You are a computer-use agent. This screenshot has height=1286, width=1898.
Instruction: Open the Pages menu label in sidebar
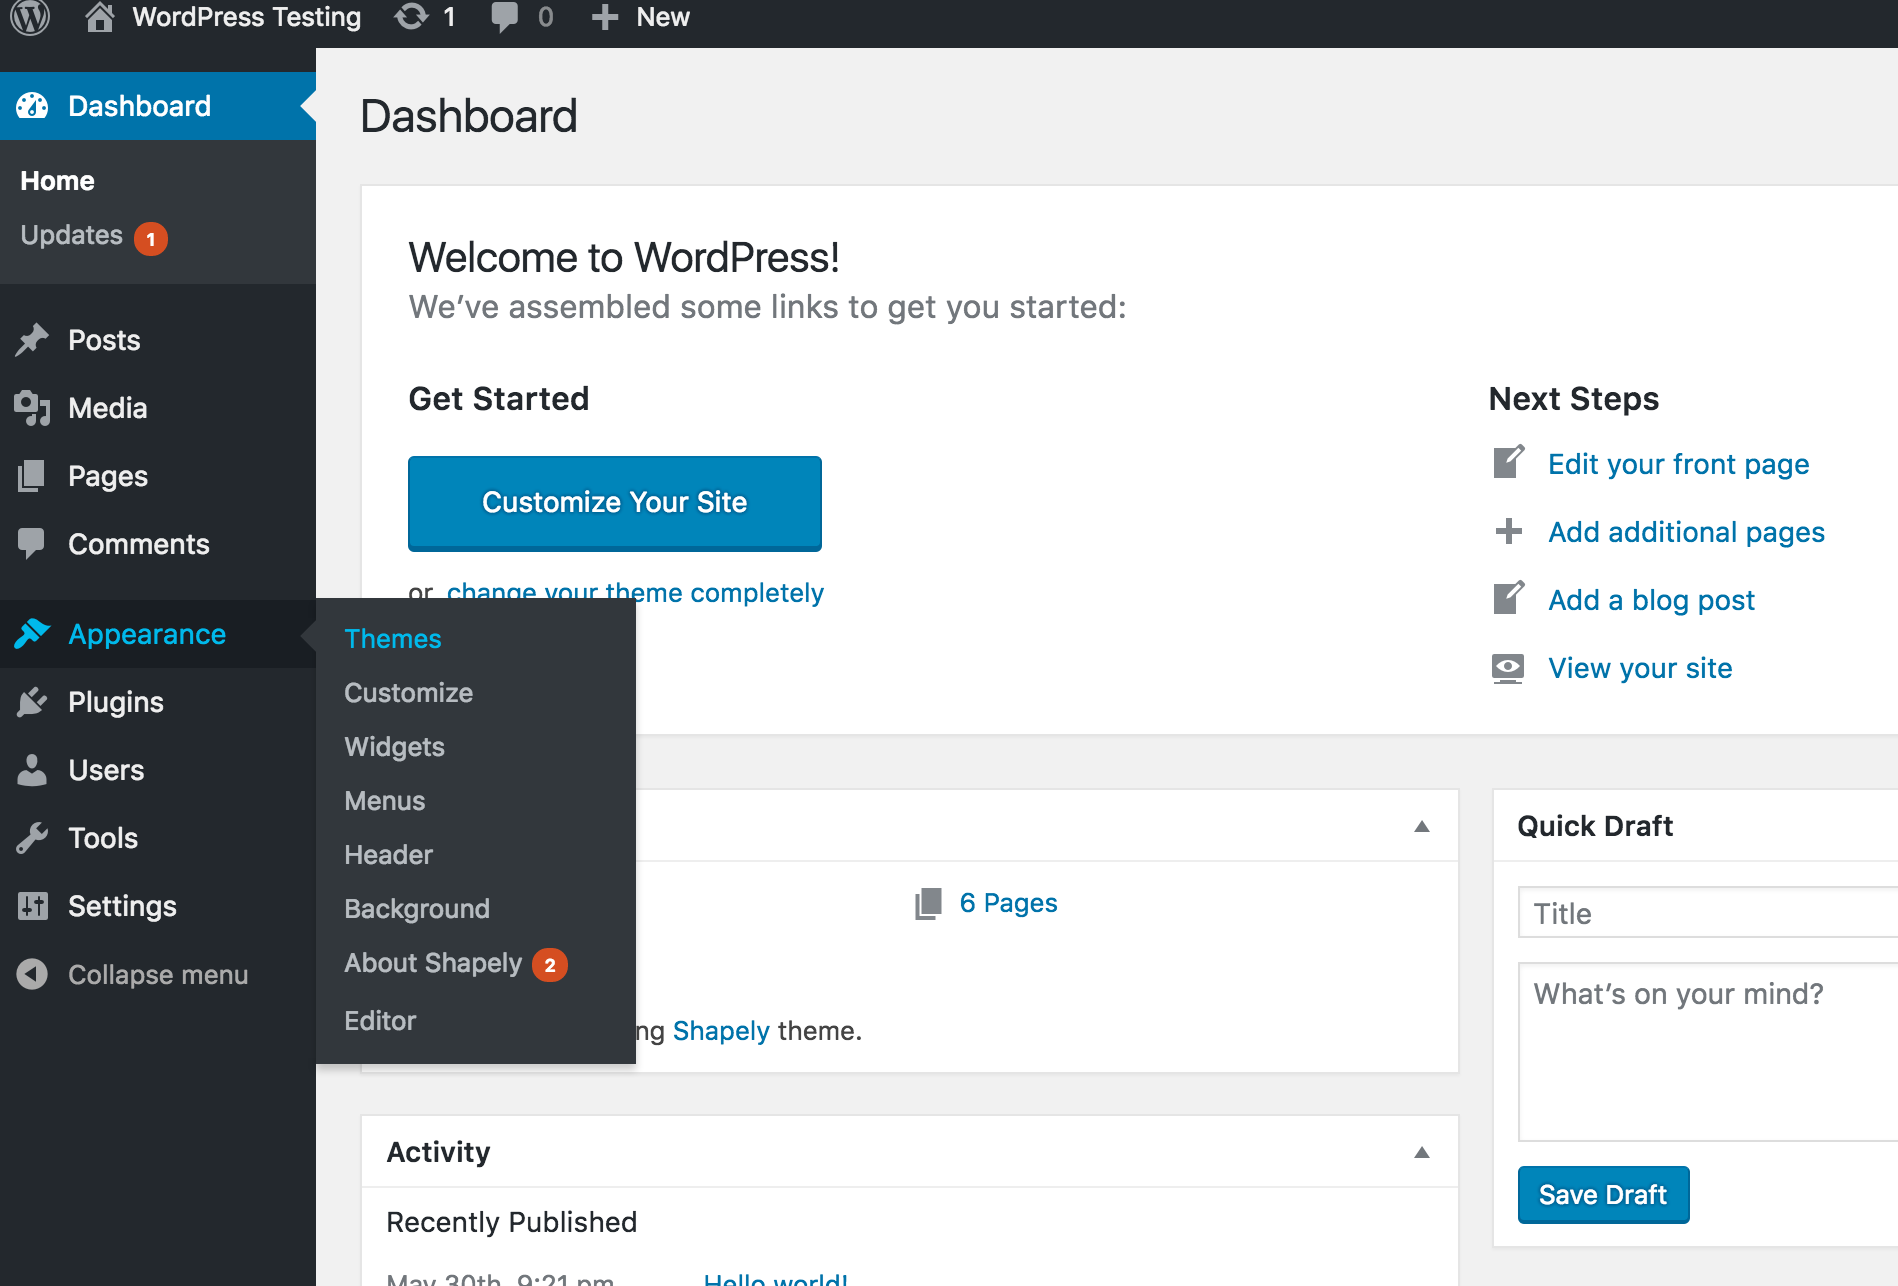pyautogui.click(x=107, y=476)
